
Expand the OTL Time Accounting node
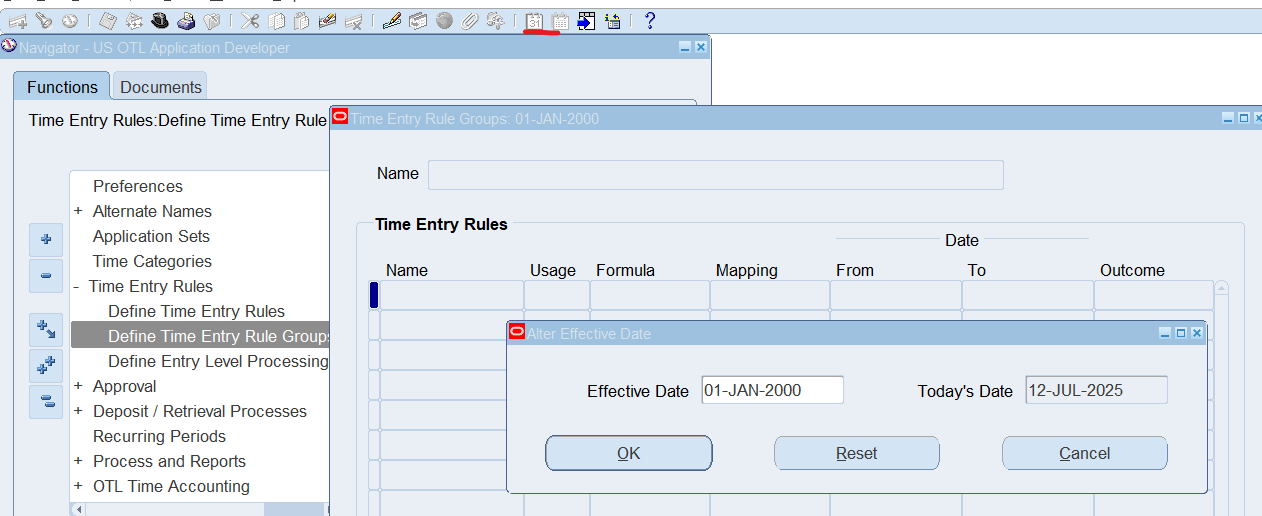pyautogui.click(x=78, y=486)
